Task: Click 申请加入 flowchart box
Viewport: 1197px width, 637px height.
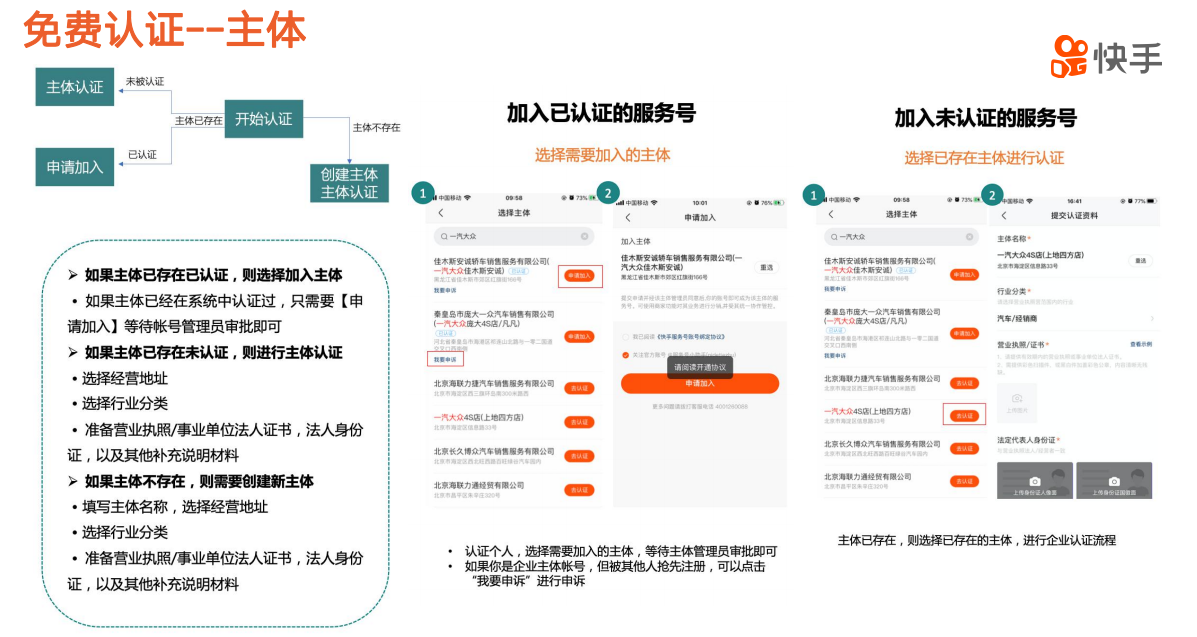Action: (x=75, y=167)
